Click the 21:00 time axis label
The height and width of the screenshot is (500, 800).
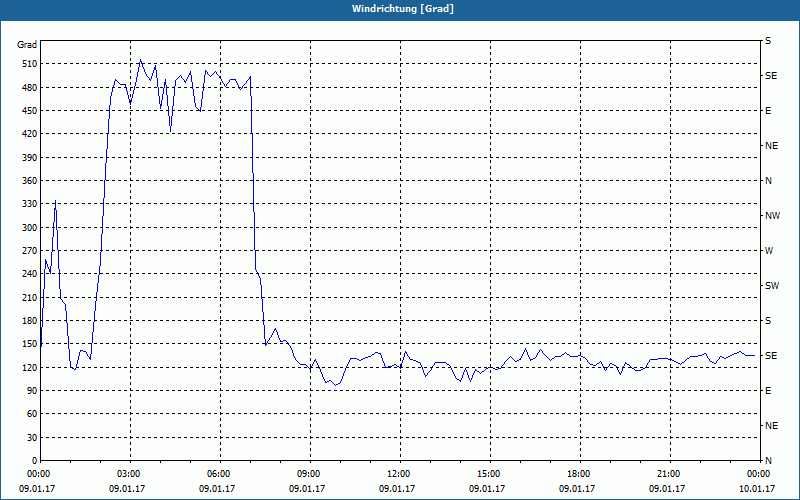pyautogui.click(x=667, y=474)
